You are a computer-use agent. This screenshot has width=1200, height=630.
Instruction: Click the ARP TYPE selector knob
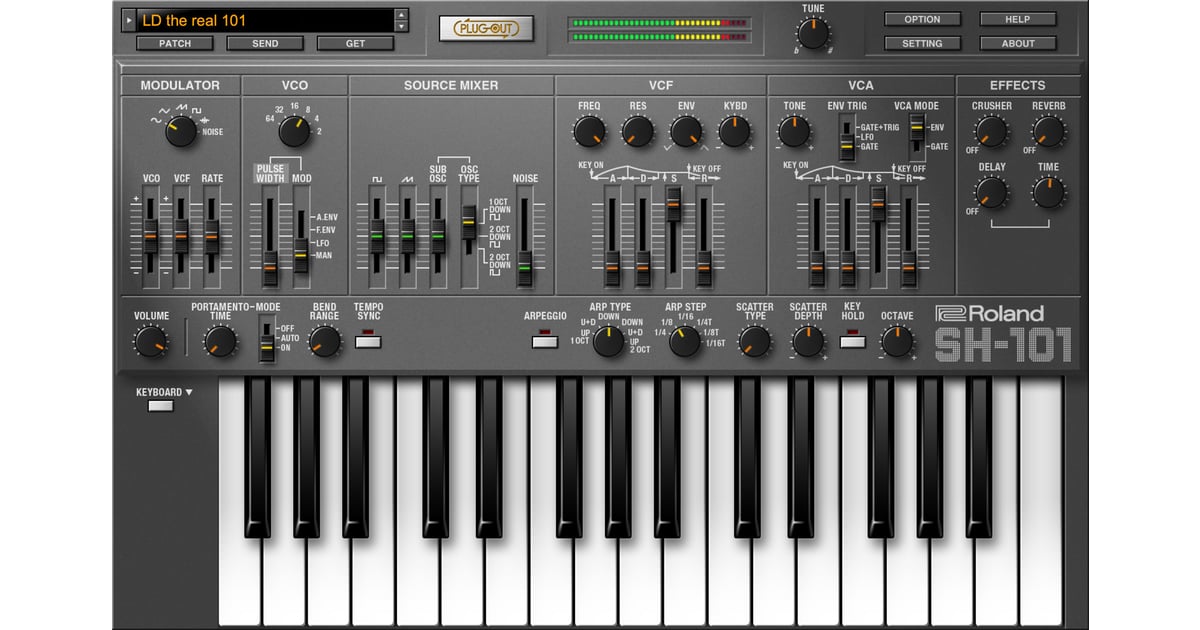[x=608, y=342]
